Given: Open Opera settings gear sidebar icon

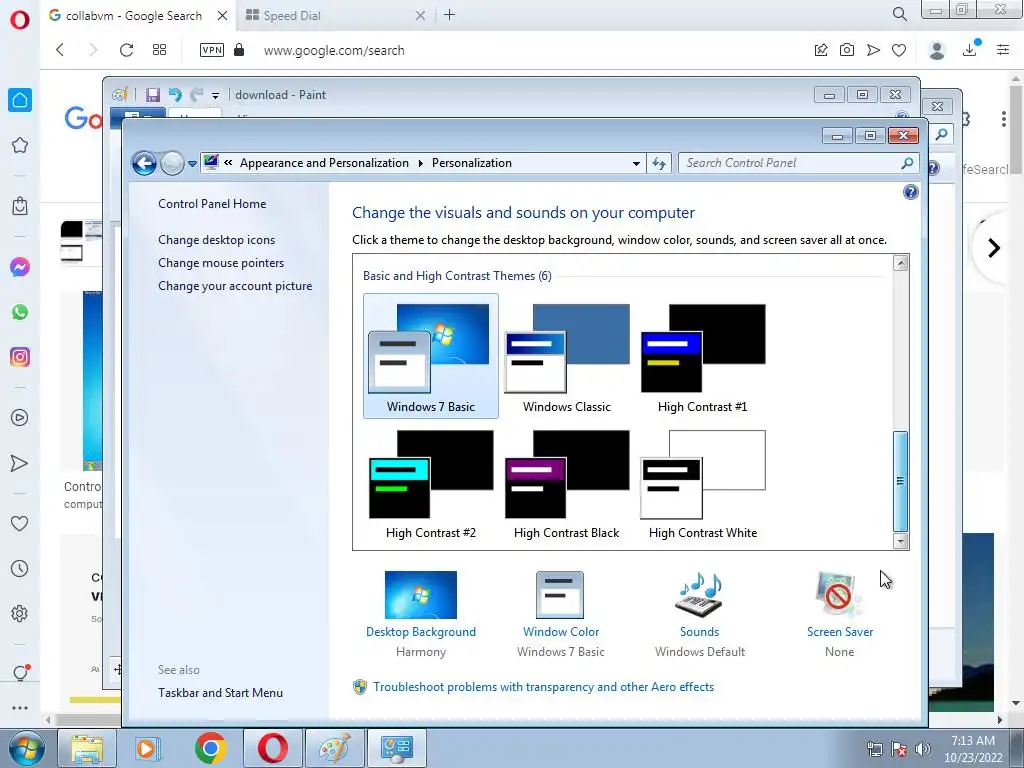Looking at the screenshot, I should click(20, 614).
